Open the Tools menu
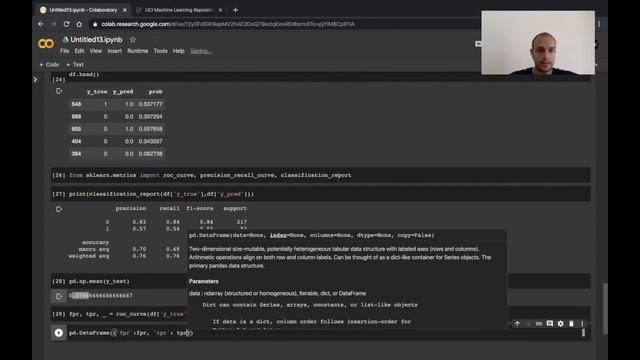 pyautogui.click(x=160, y=51)
